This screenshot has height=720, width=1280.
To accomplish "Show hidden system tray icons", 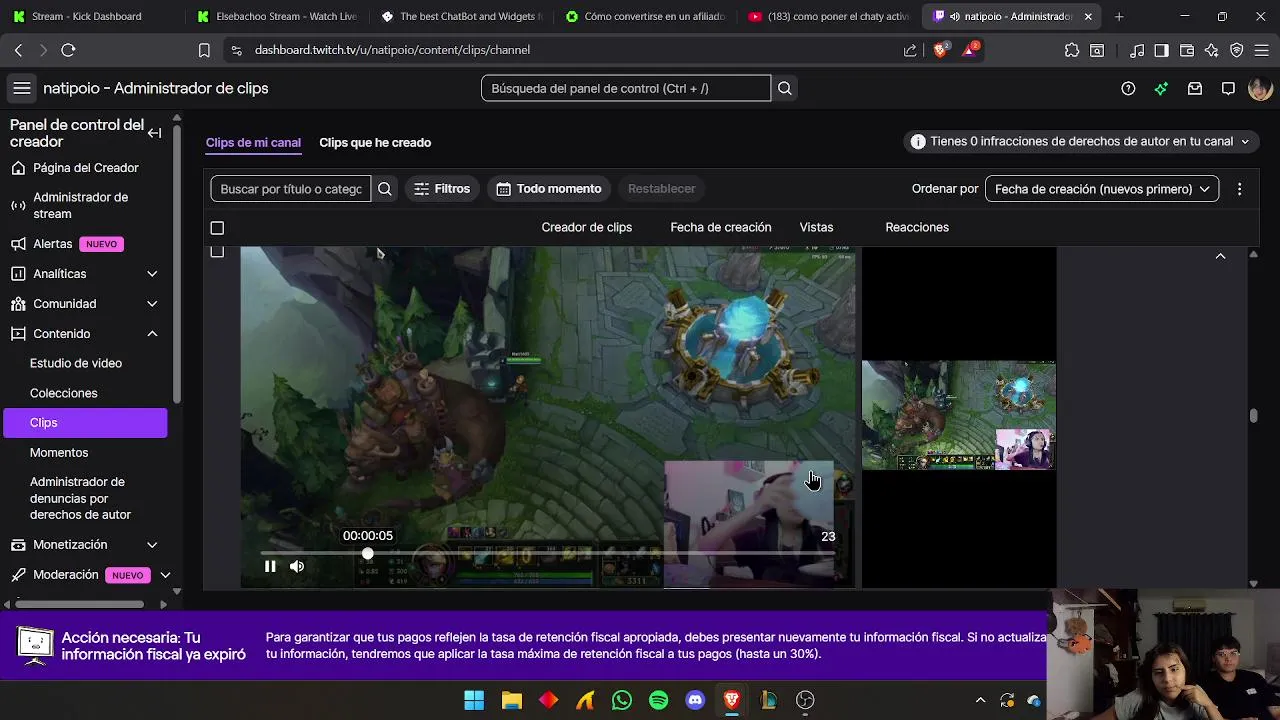I will [x=980, y=700].
